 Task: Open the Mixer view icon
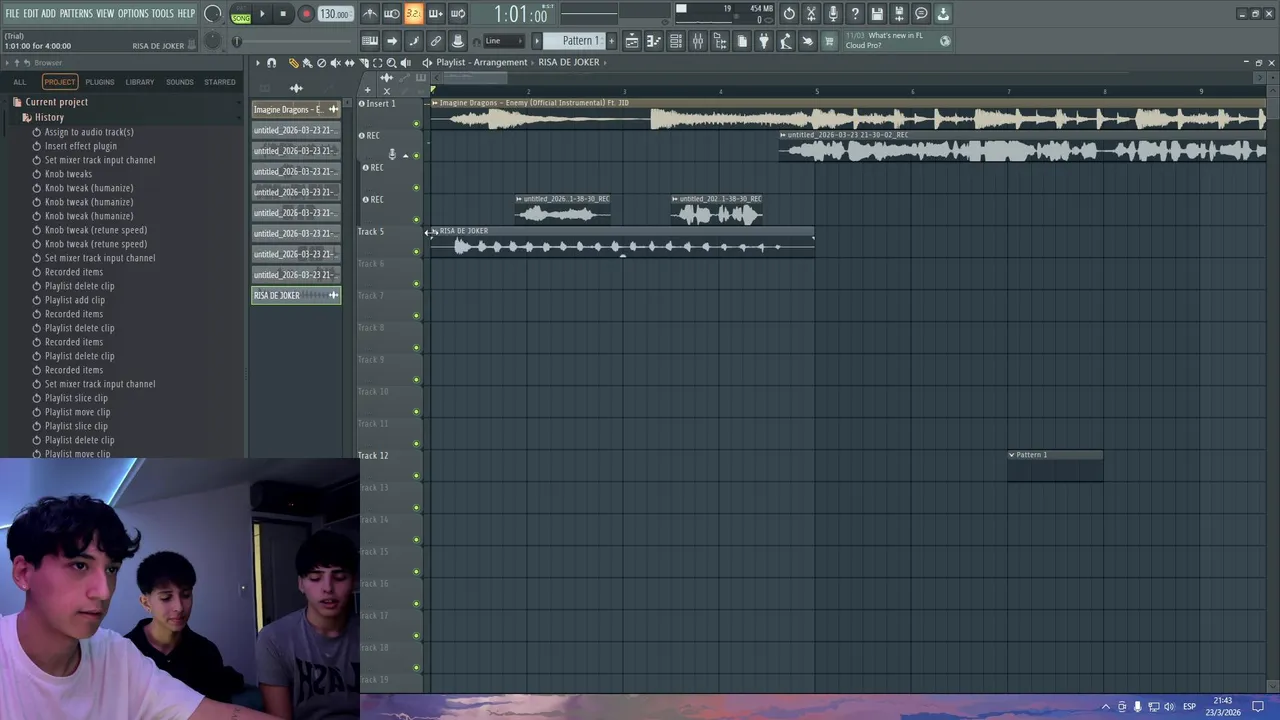coord(698,41)
